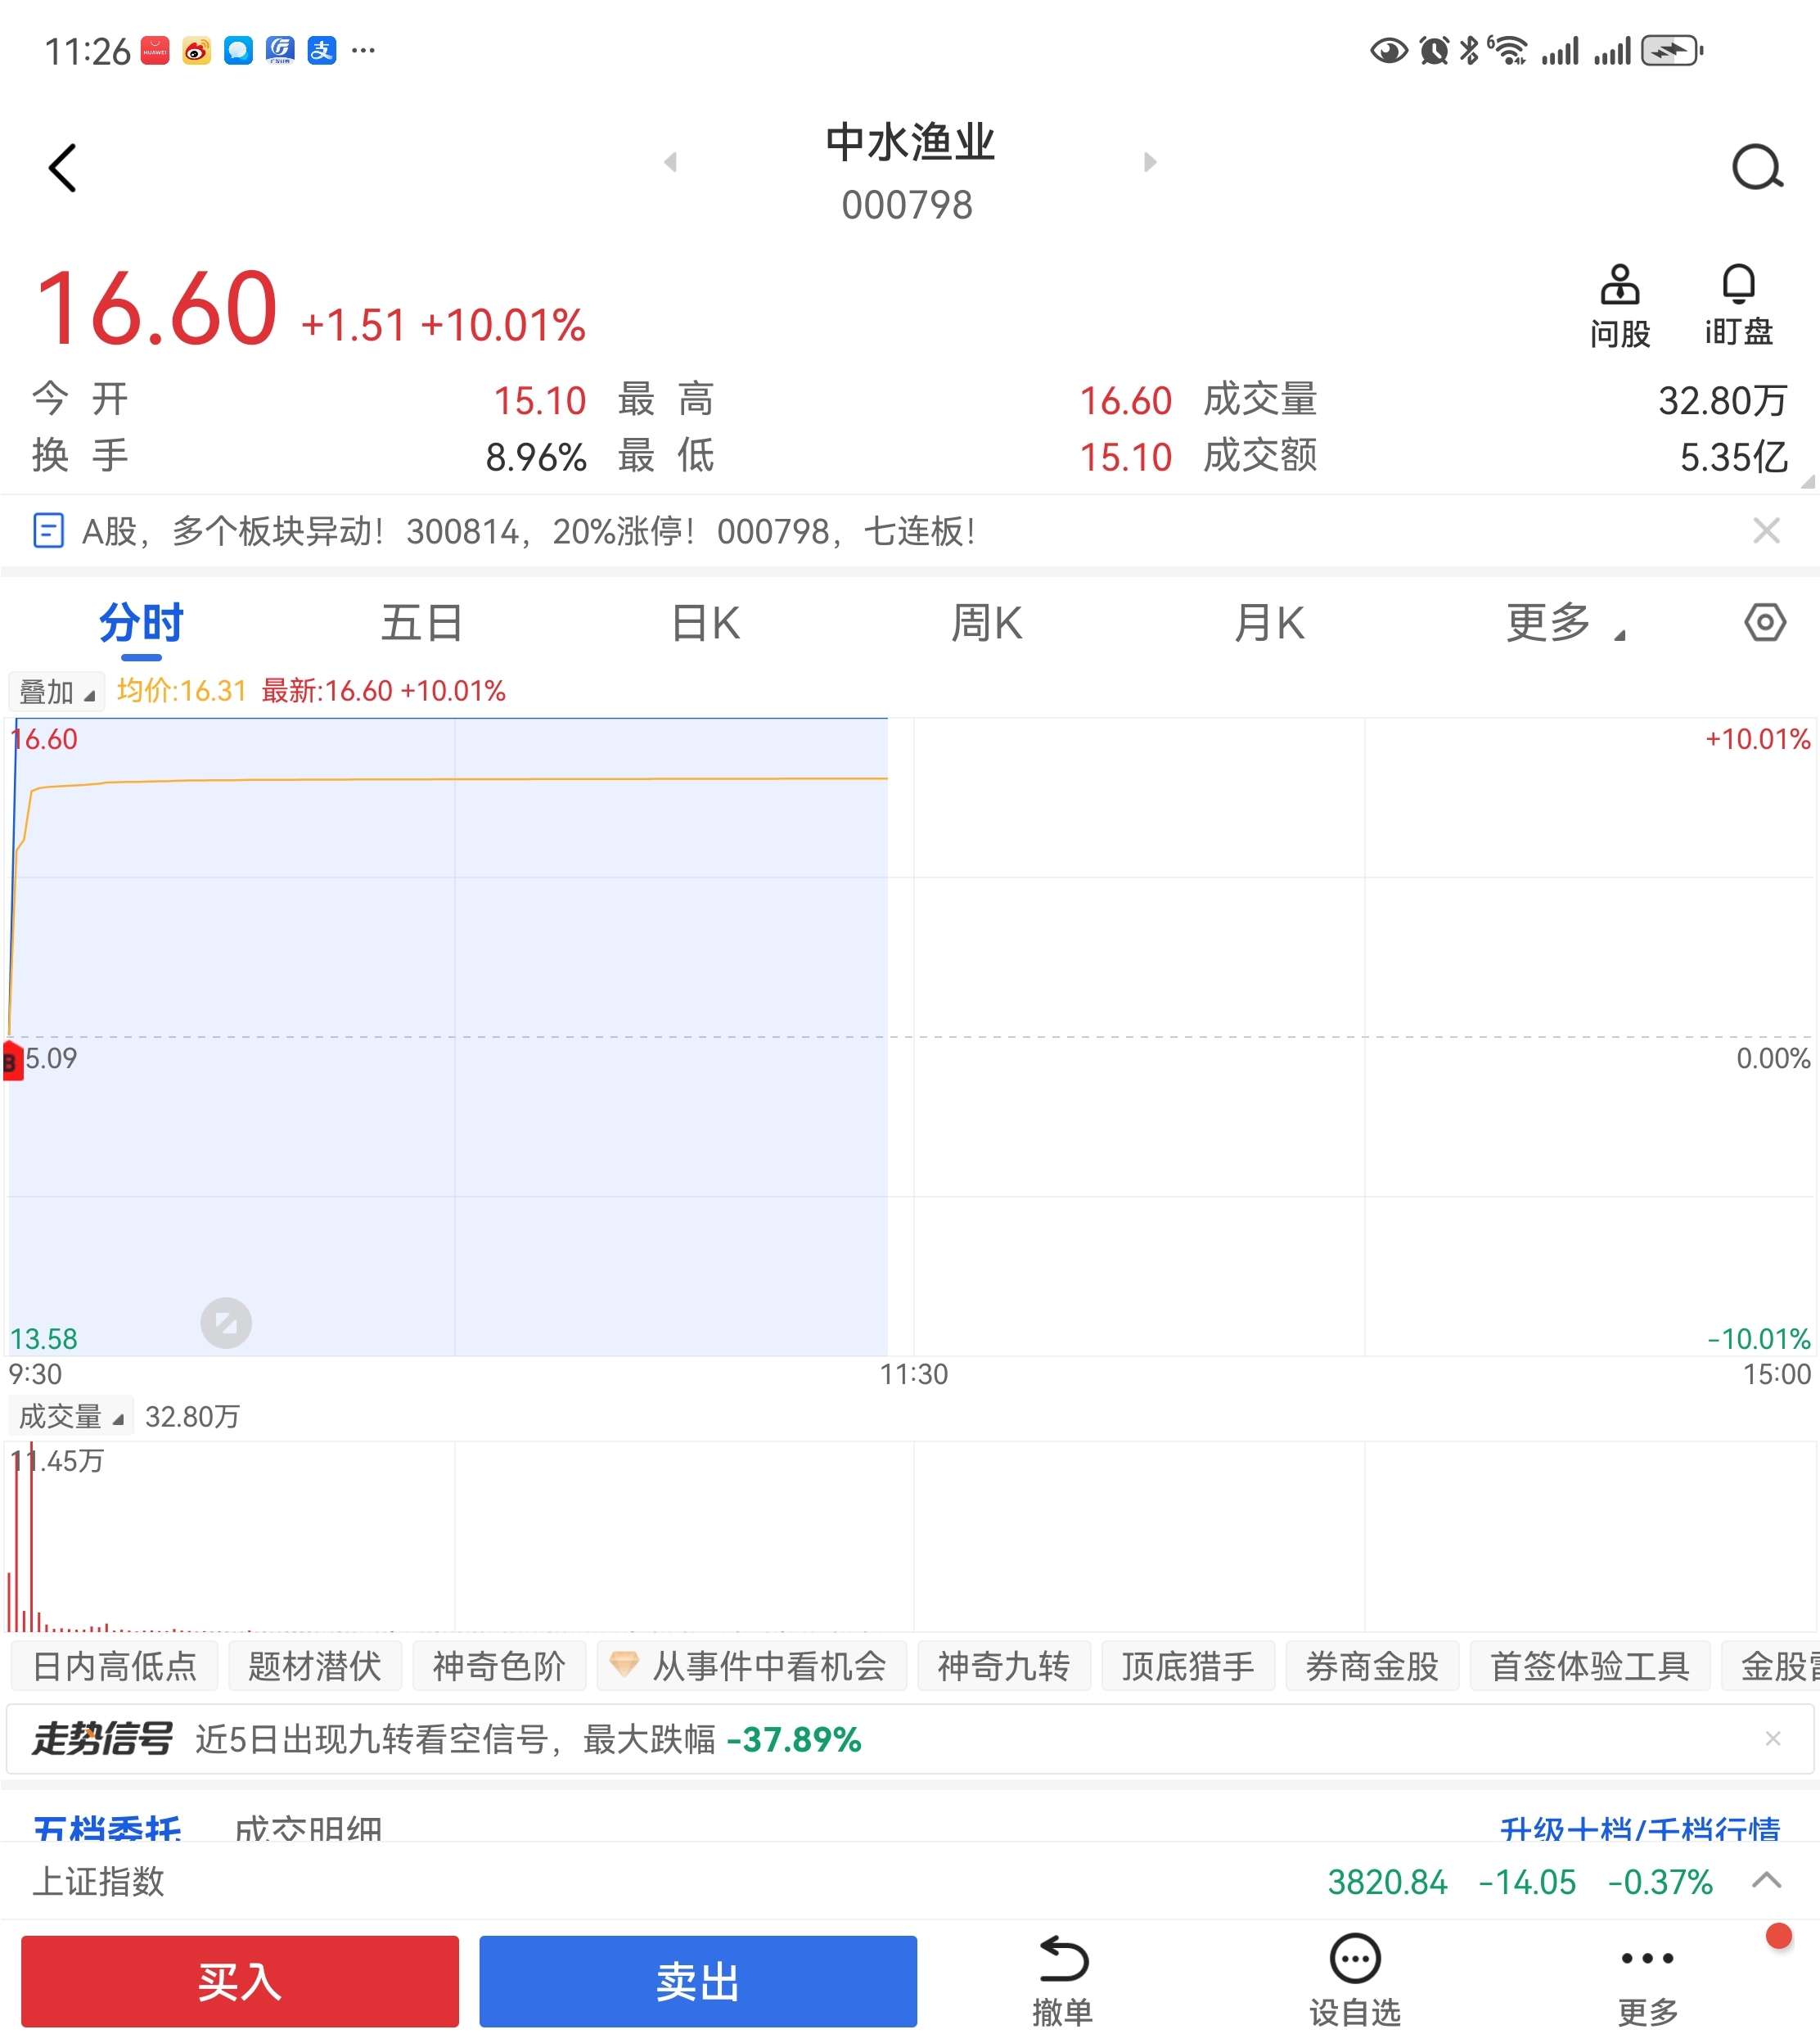The image size is (1820, 2043).
Task: Tap the back arrow icon
Action: (62, 168)
